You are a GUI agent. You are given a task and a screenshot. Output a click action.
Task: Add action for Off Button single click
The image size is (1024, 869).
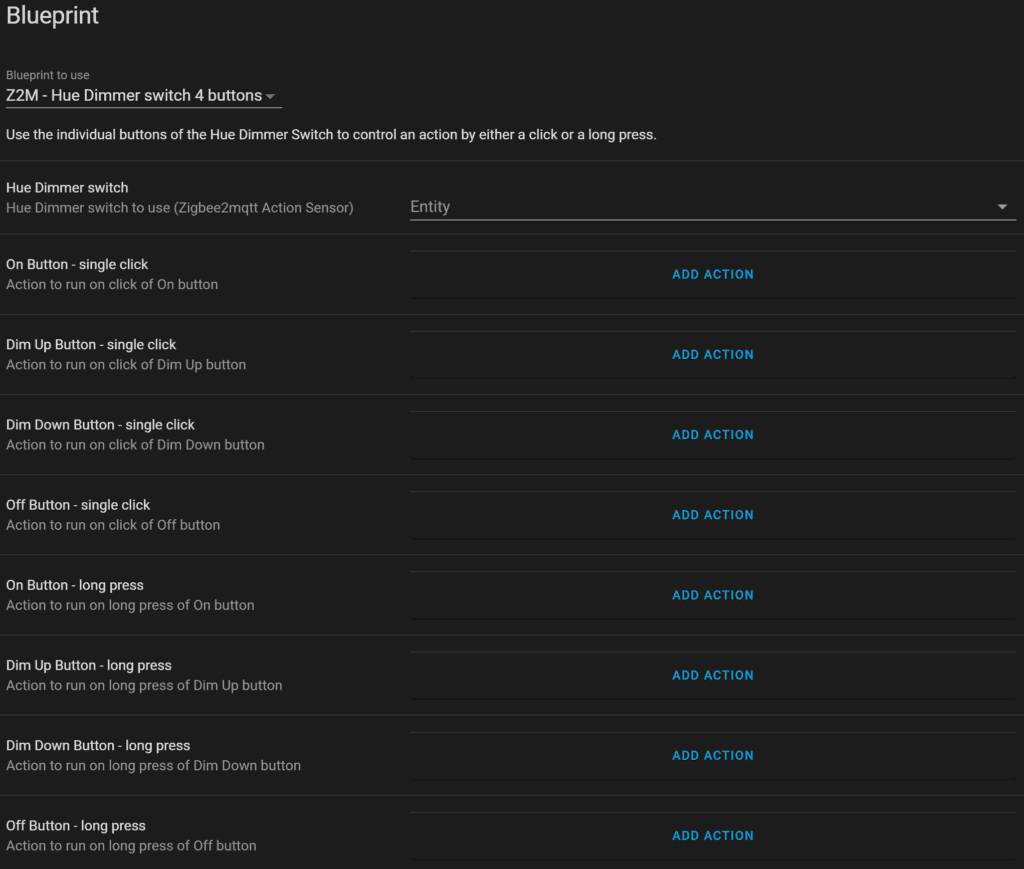[712, 515]
